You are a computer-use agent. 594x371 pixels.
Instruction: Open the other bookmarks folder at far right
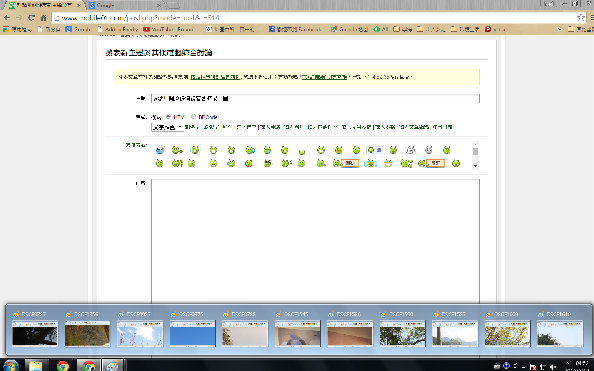tap(580, 29)
